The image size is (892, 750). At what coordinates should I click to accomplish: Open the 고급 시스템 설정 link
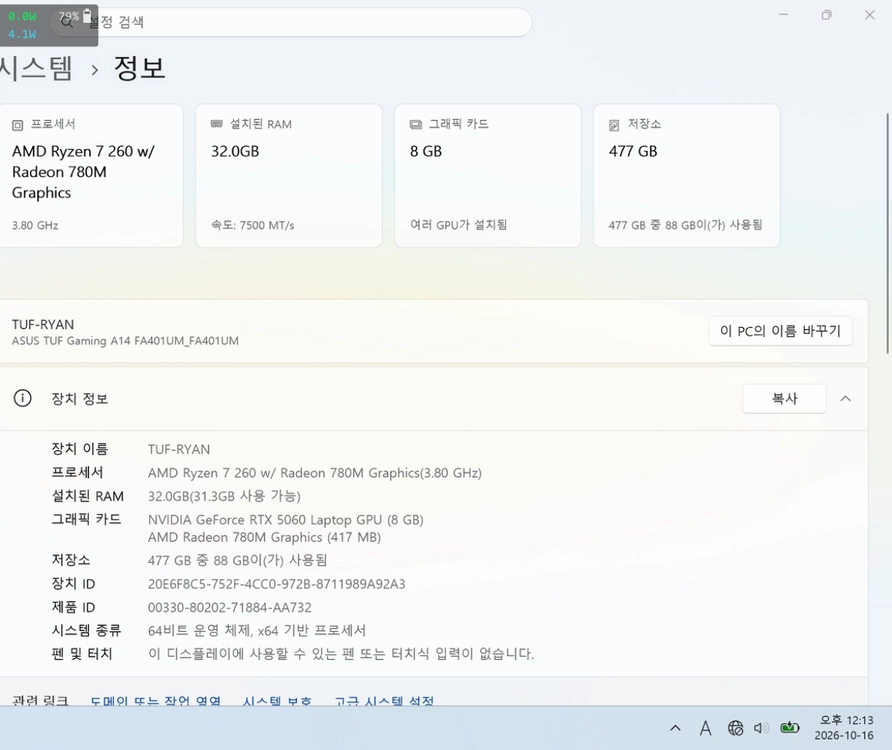[x=384, y=701]
